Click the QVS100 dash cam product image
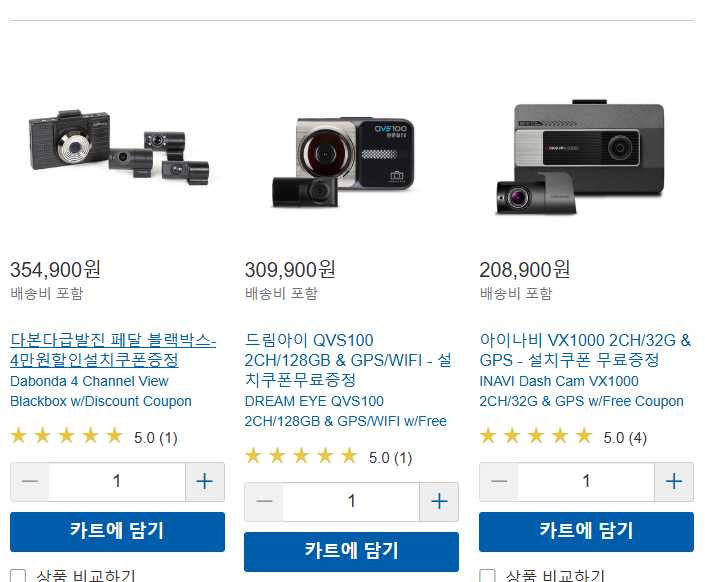This screenshot has height=582, width=705. (x=344, y=162)
